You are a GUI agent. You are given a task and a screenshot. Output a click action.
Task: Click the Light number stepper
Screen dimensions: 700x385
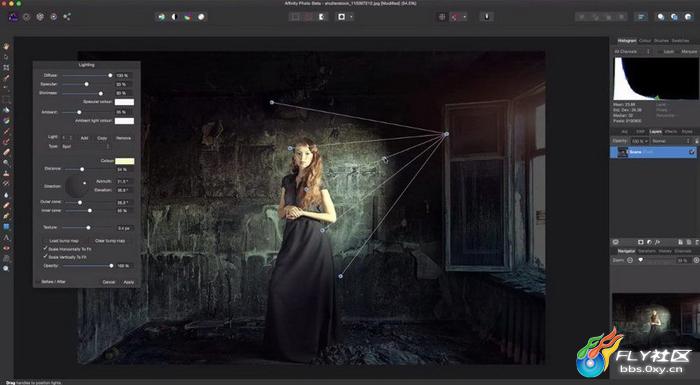71,138
